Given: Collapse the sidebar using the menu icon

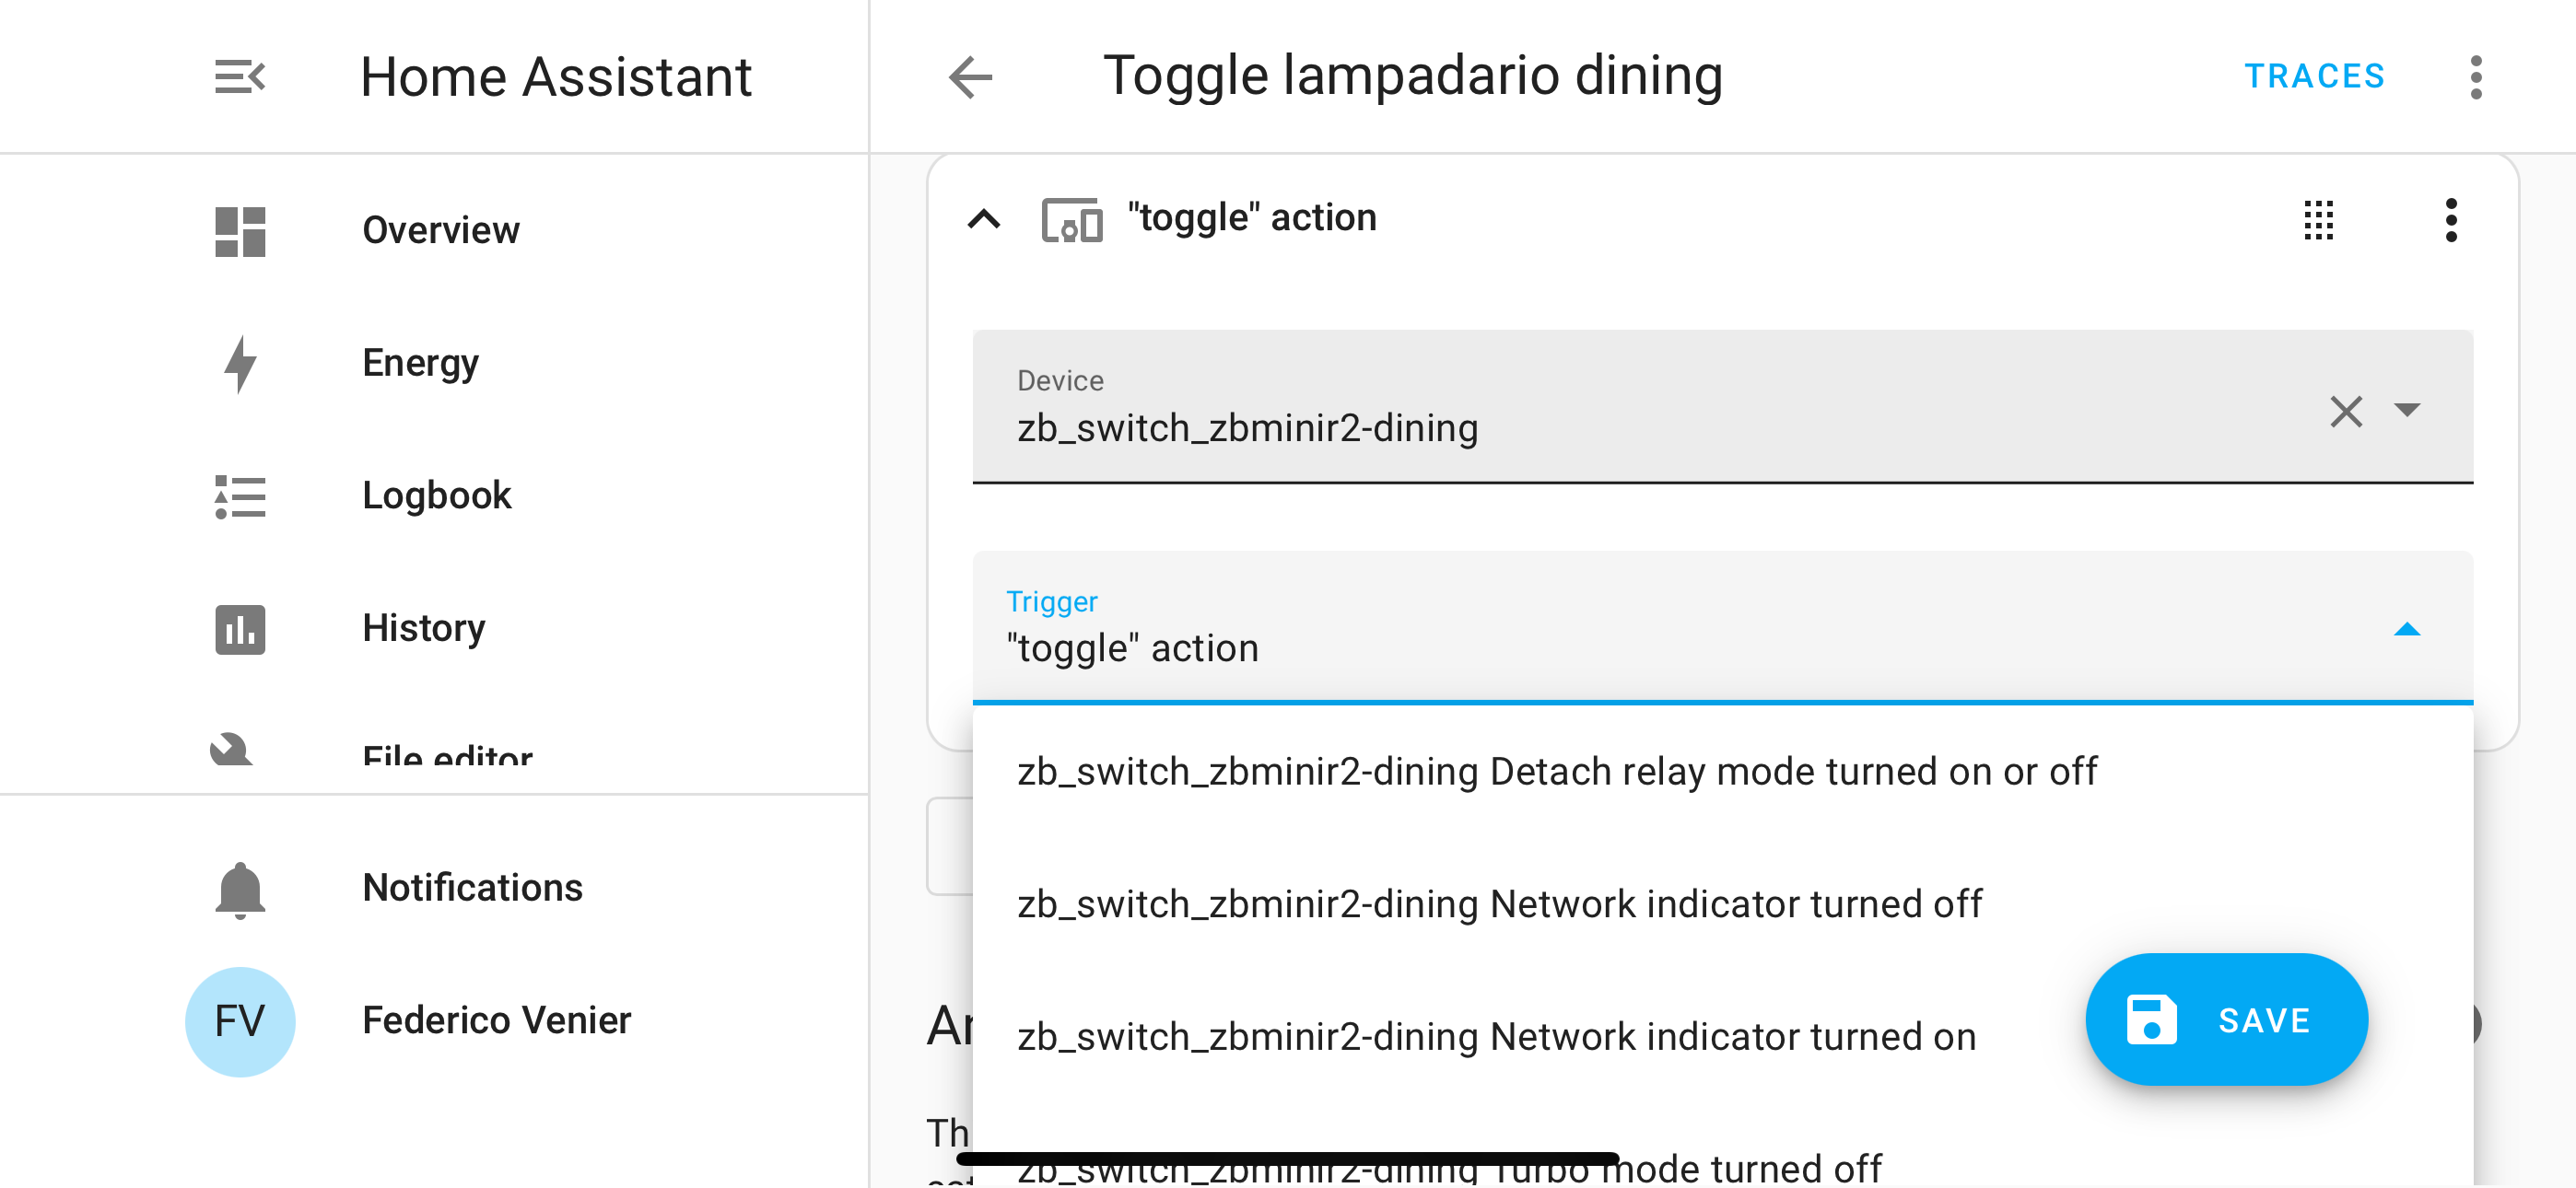Looking at the screenshot, I should tap(240, 77).
